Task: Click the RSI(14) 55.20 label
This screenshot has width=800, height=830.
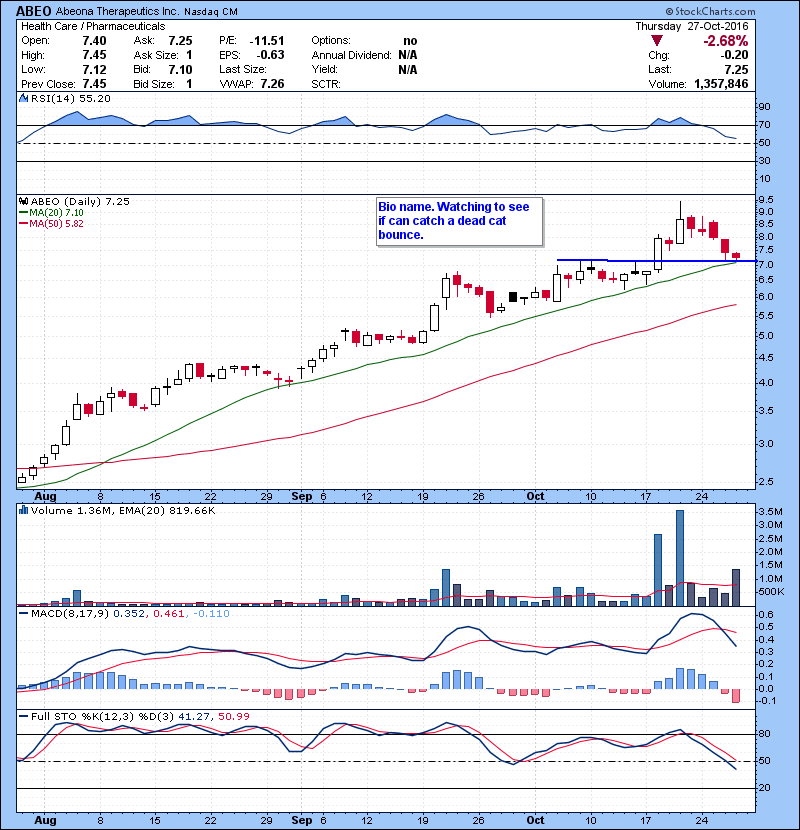Action: [x=70, y=98]
